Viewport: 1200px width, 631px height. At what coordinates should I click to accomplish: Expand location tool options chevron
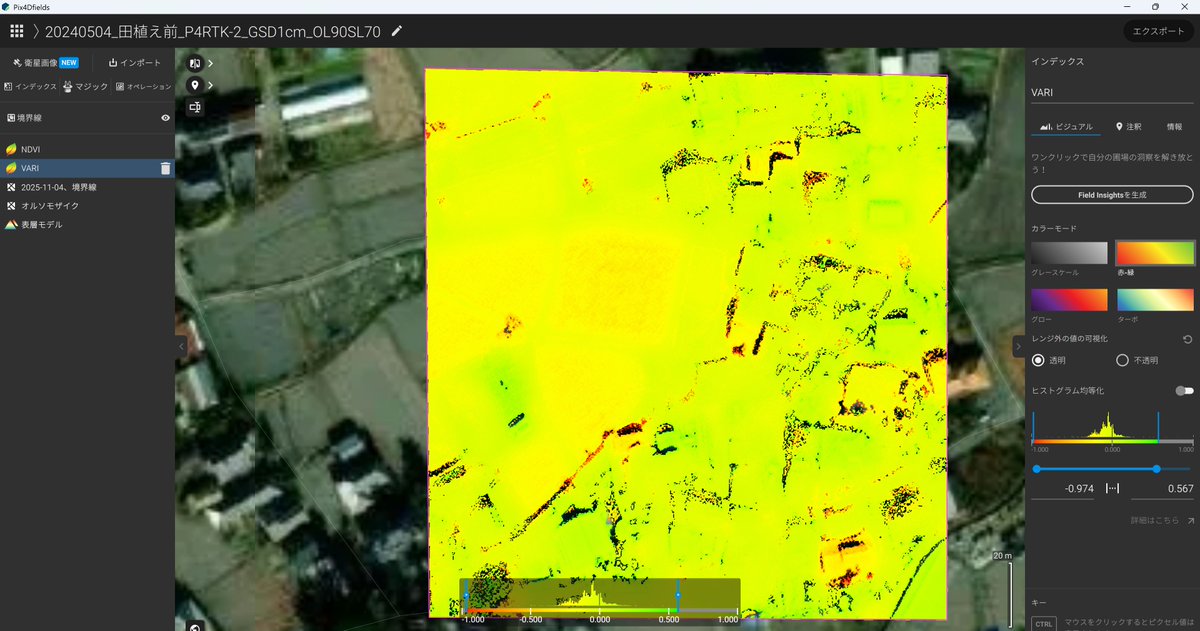tap(210, 85)
